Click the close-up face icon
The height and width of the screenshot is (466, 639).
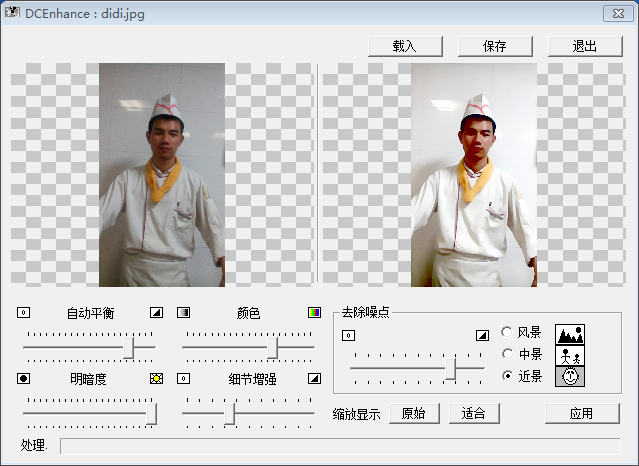click(x=570, y=376)
